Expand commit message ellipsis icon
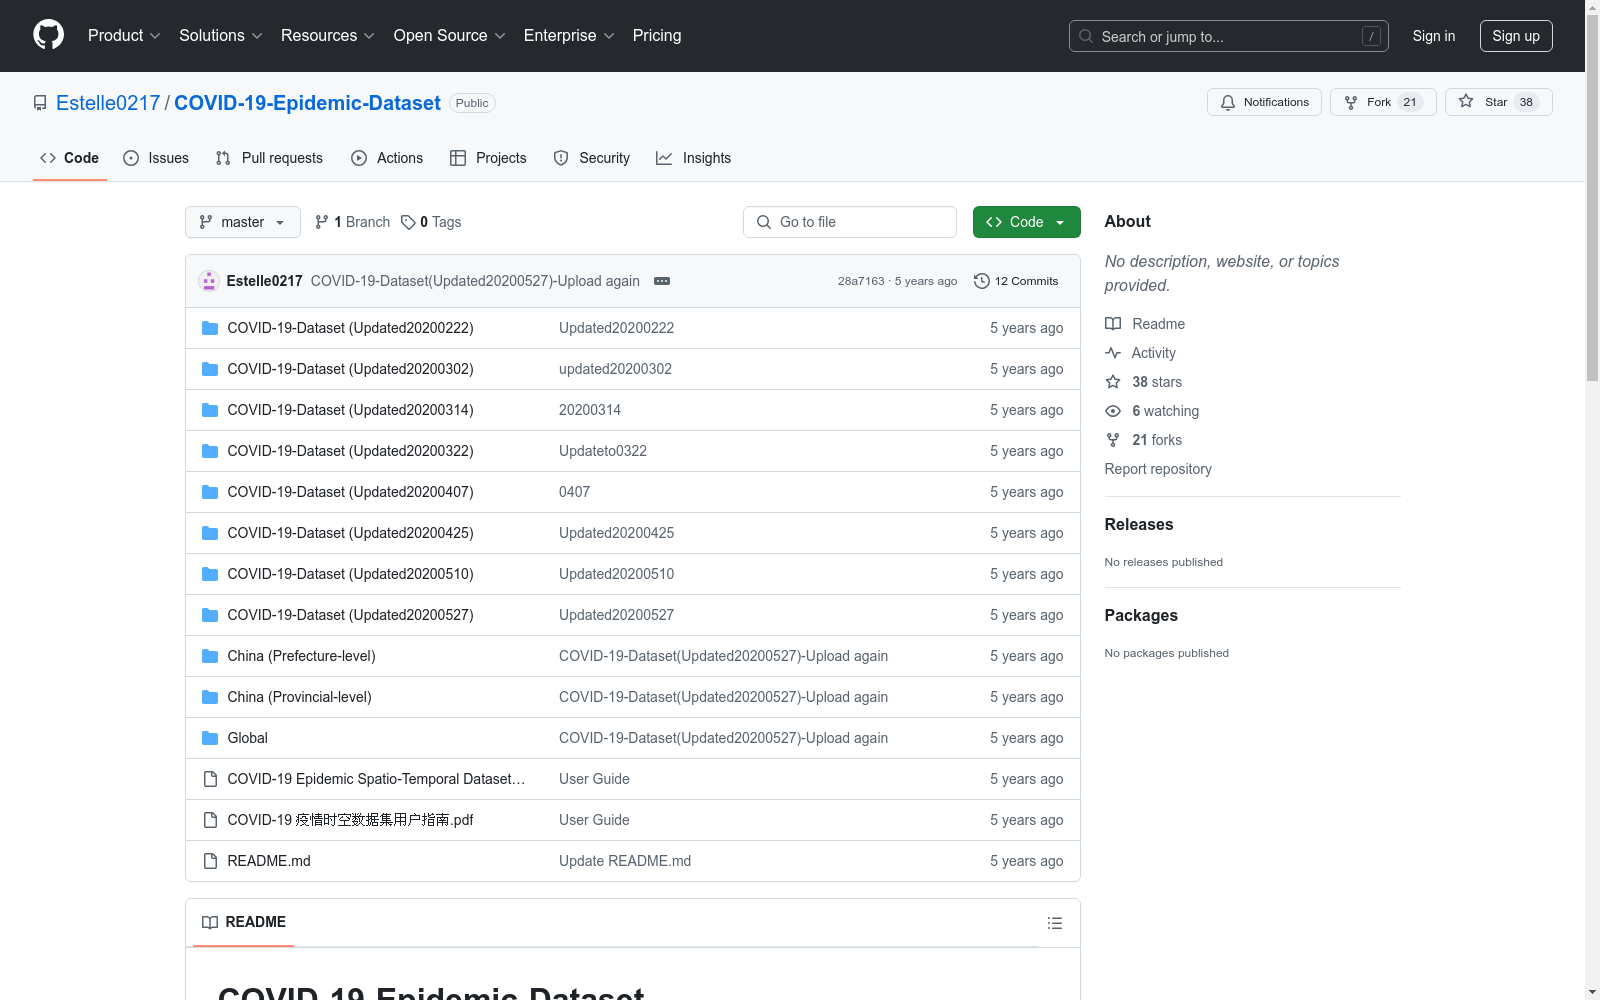1600x1000 pixels. 662,281
